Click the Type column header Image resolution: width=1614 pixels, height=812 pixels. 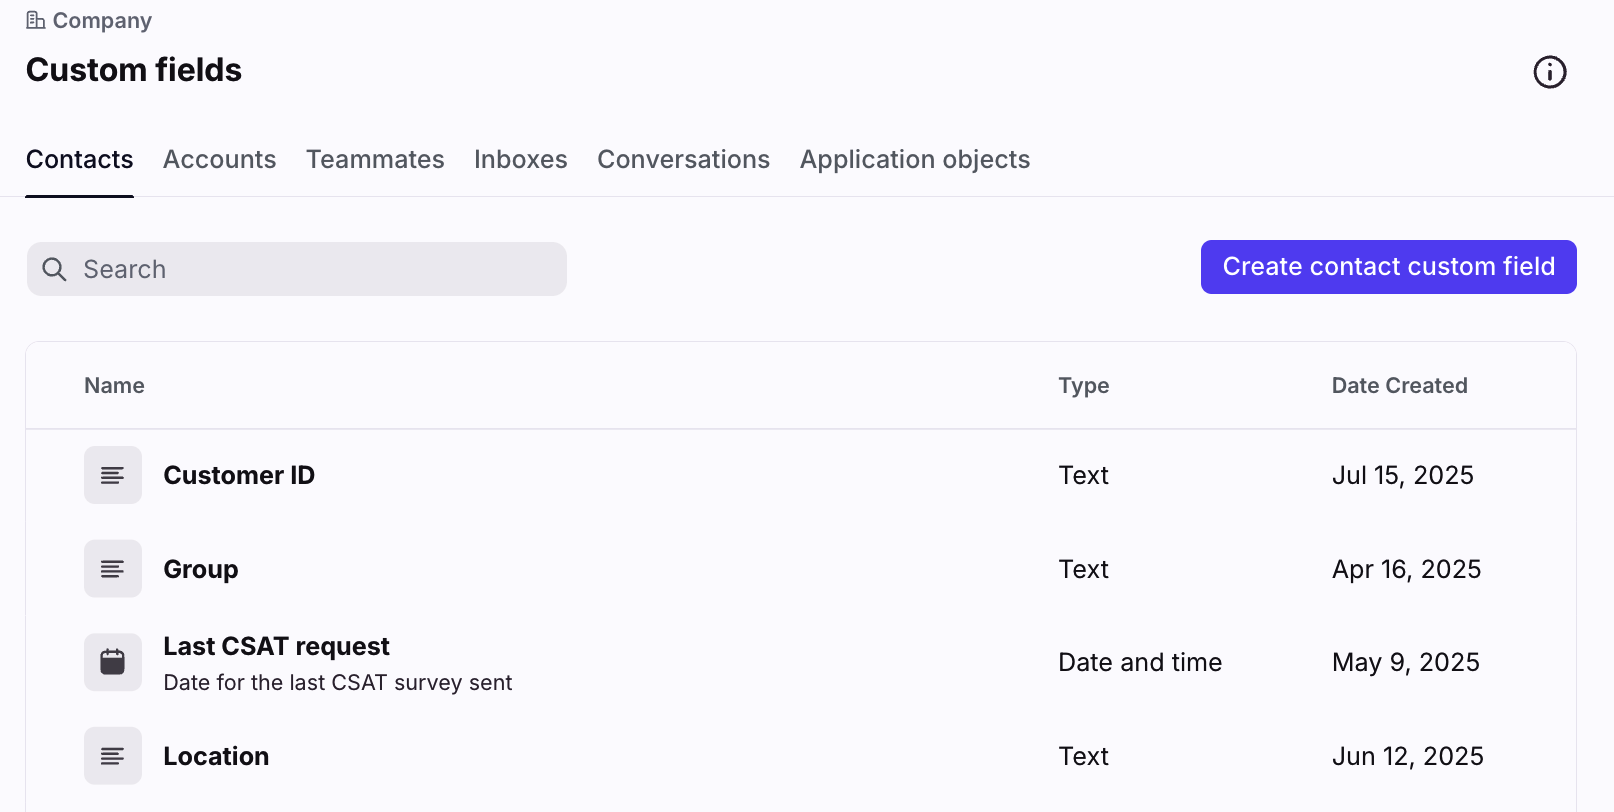point(1083,386)
